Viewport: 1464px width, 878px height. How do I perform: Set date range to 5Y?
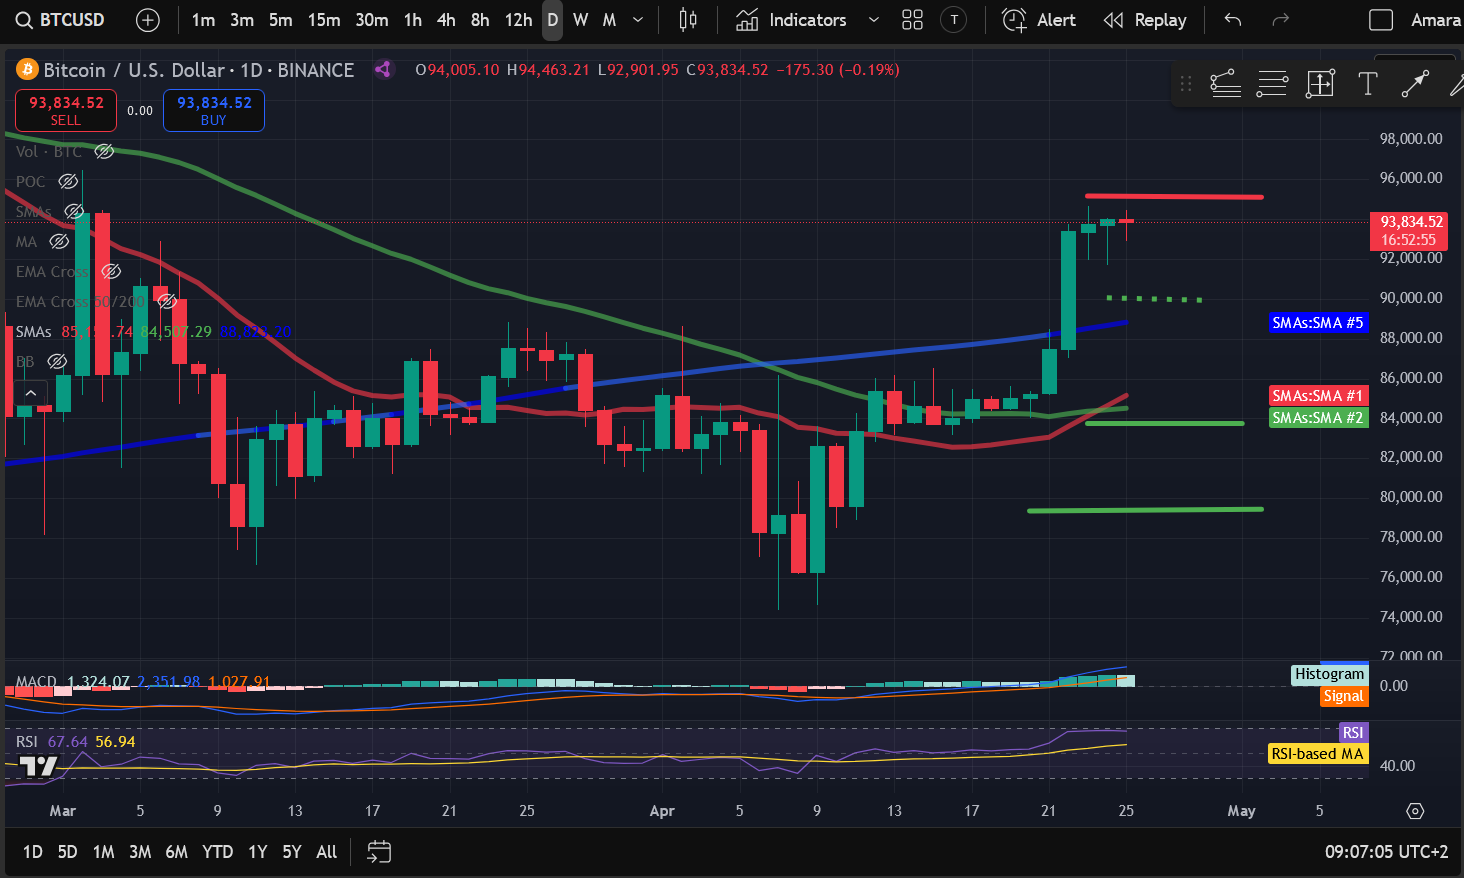[292, 852]
